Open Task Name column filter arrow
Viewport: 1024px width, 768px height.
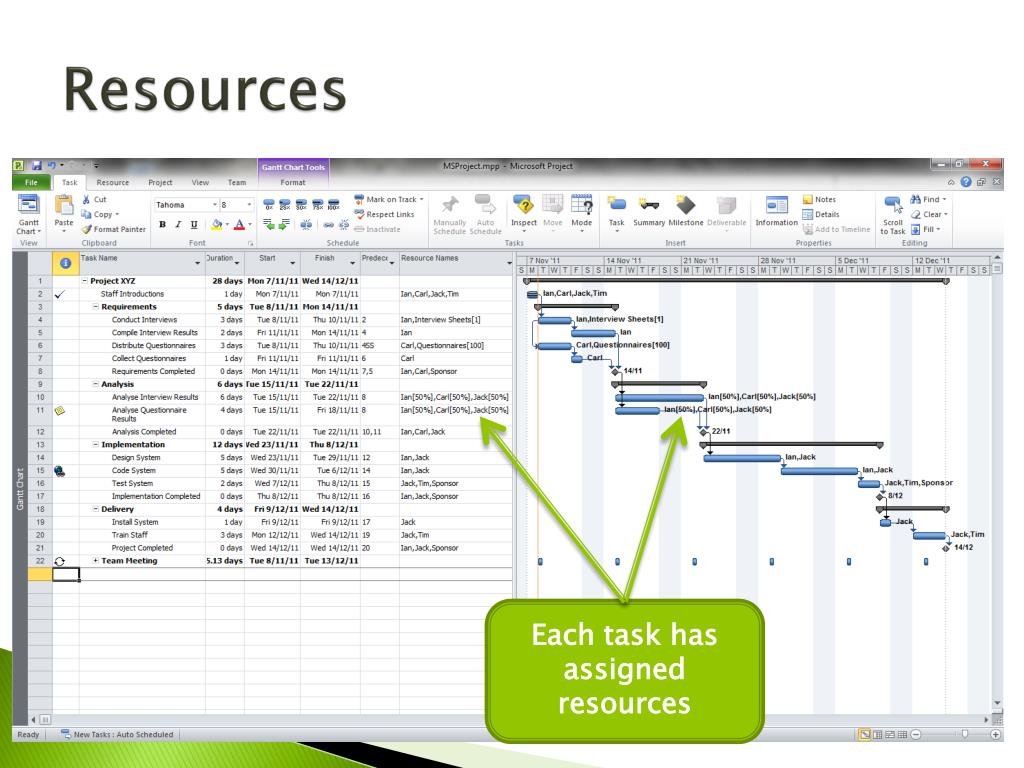[197, 263]
